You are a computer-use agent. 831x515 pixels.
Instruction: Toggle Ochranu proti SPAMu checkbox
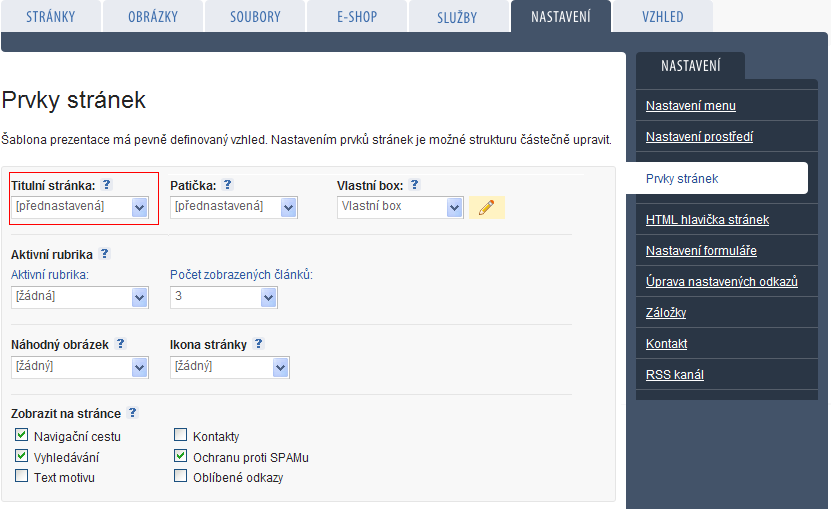tap(180, 456)
